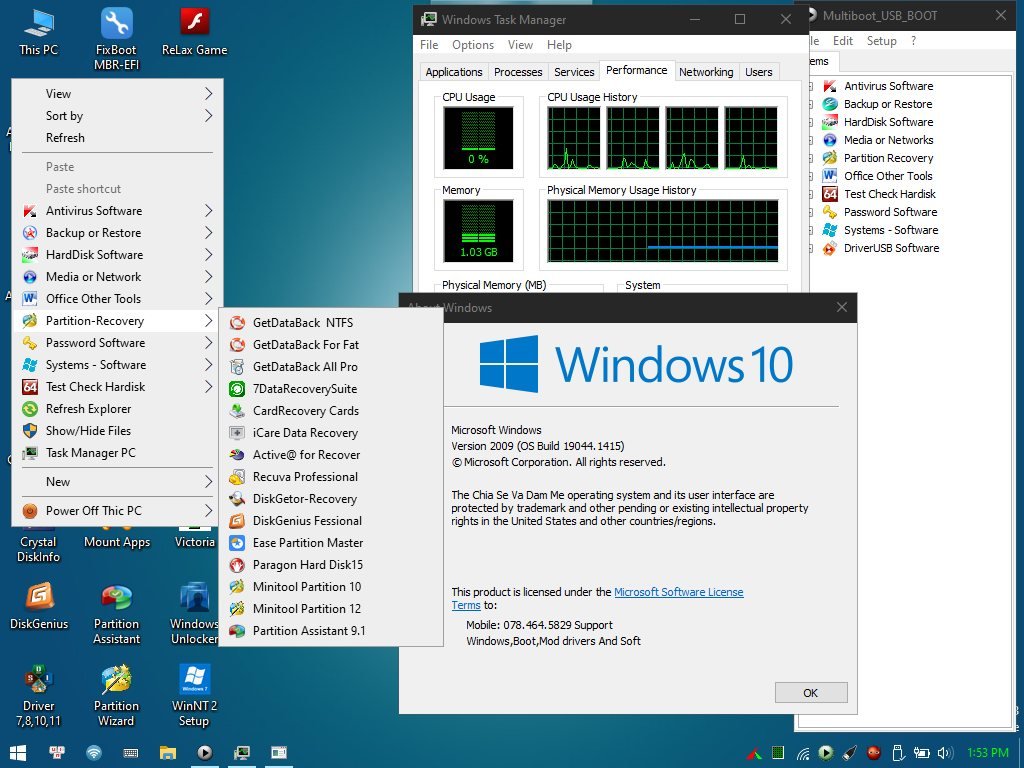This screenshot has height=768, width=1024.
Task: Expand View submenu in context menu
Action: pos(118,93)
